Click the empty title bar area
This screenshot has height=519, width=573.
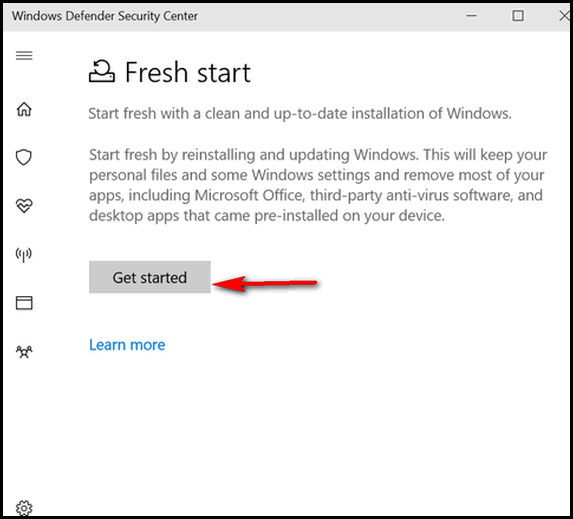click(x=329, y=16)
